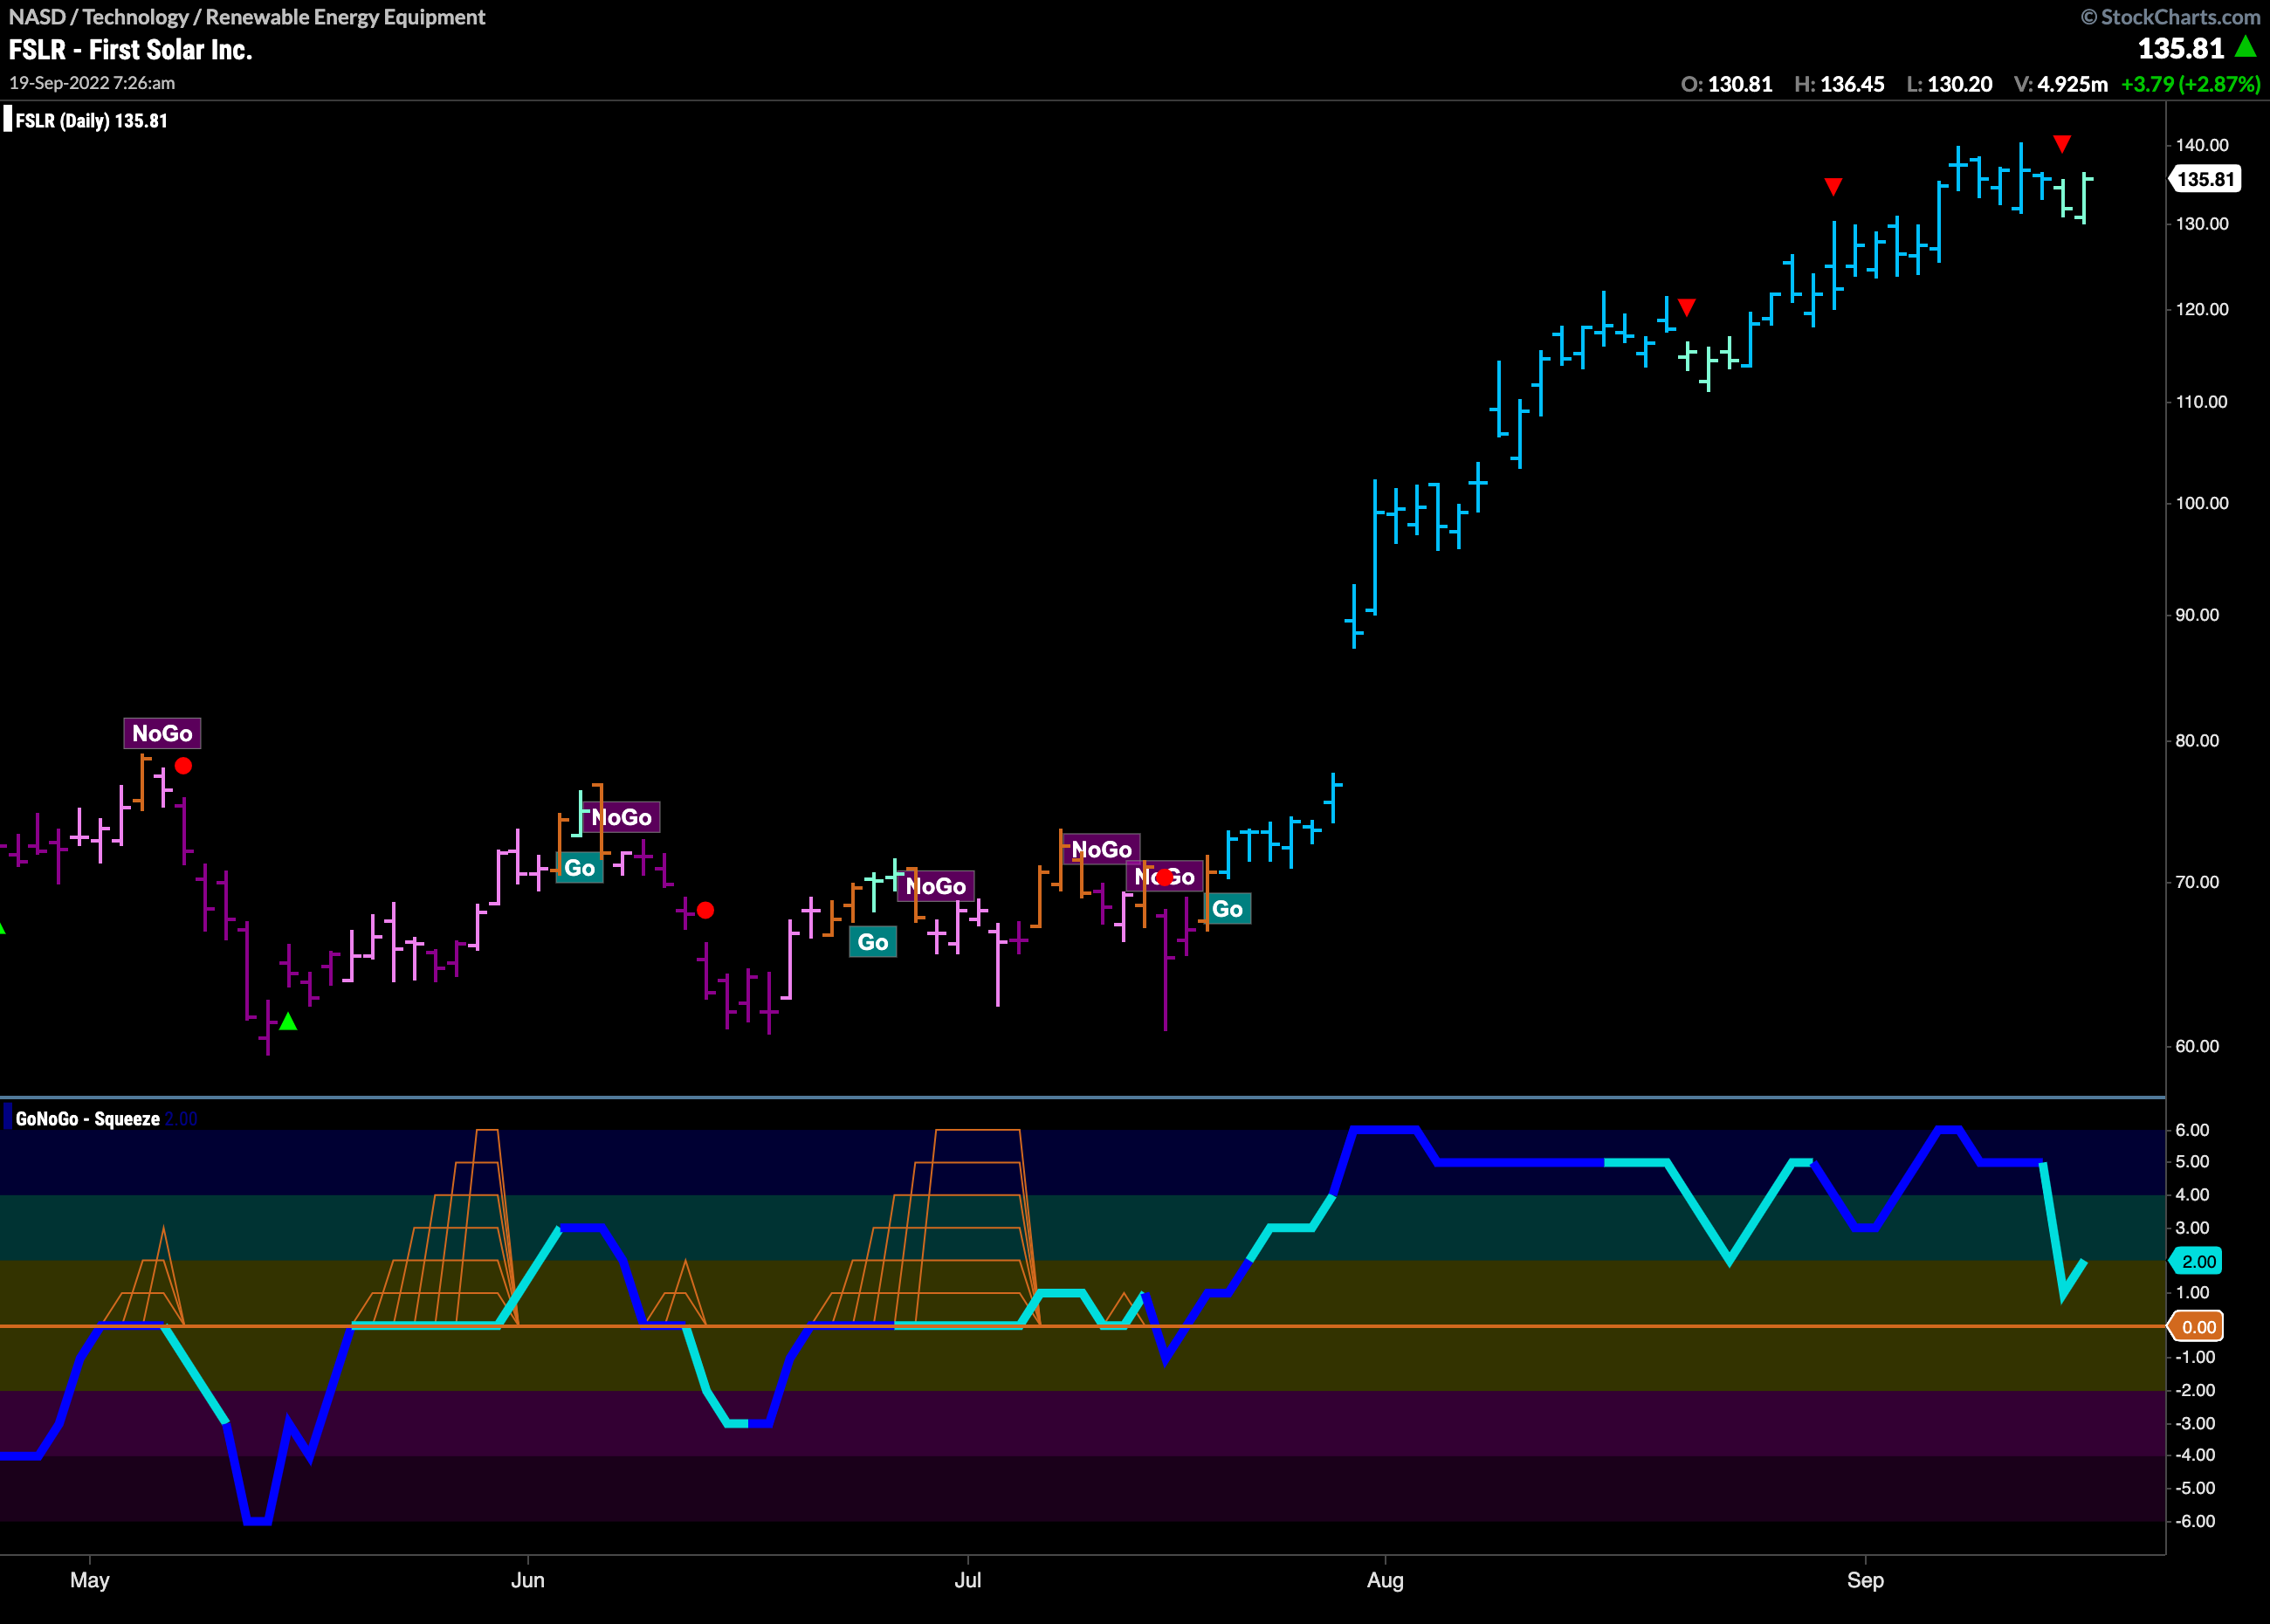Click the cyan 2.00 oscillator value tag
This screenshot has width=2270, height=1624.
(x=2195, y=1261)
